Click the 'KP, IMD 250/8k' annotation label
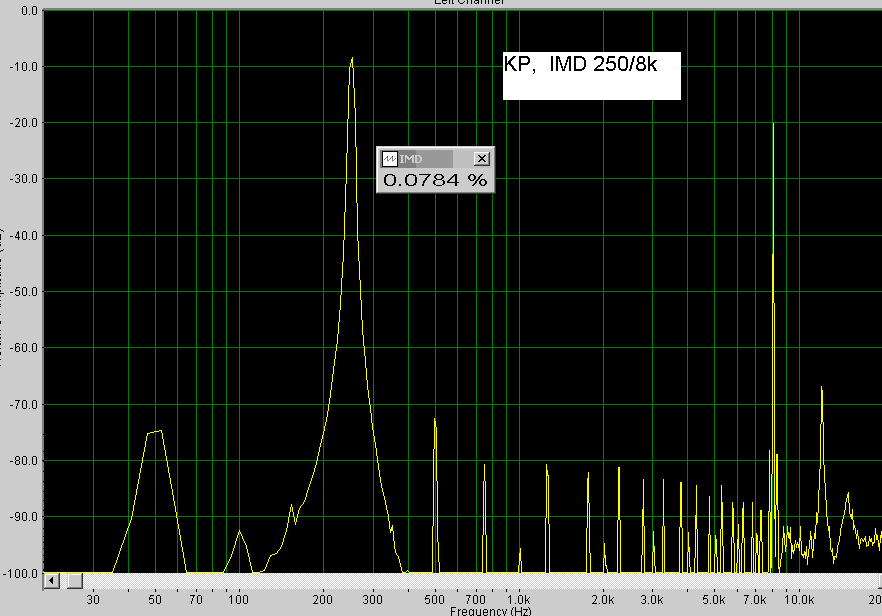Image resolution: width=882 pixels, height=616 pixels. point(591,75)
